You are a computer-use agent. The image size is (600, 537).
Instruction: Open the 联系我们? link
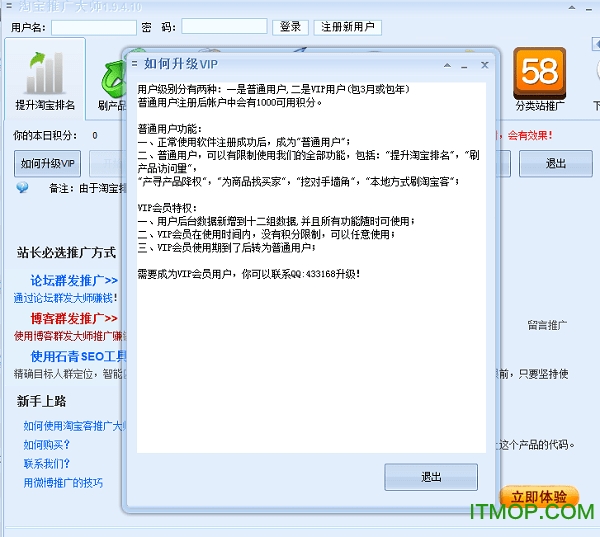(x=47, y=464)
